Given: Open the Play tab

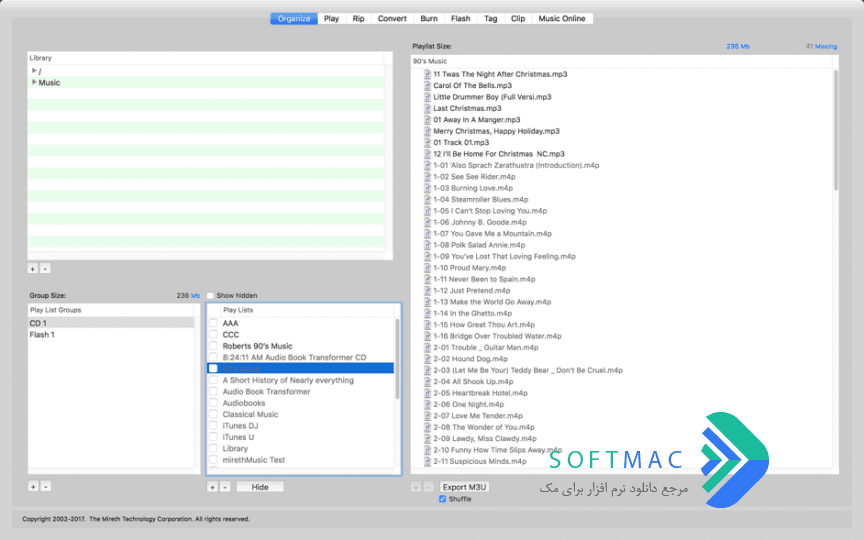Looking at the screenshot, I should [x=331, y=18].
